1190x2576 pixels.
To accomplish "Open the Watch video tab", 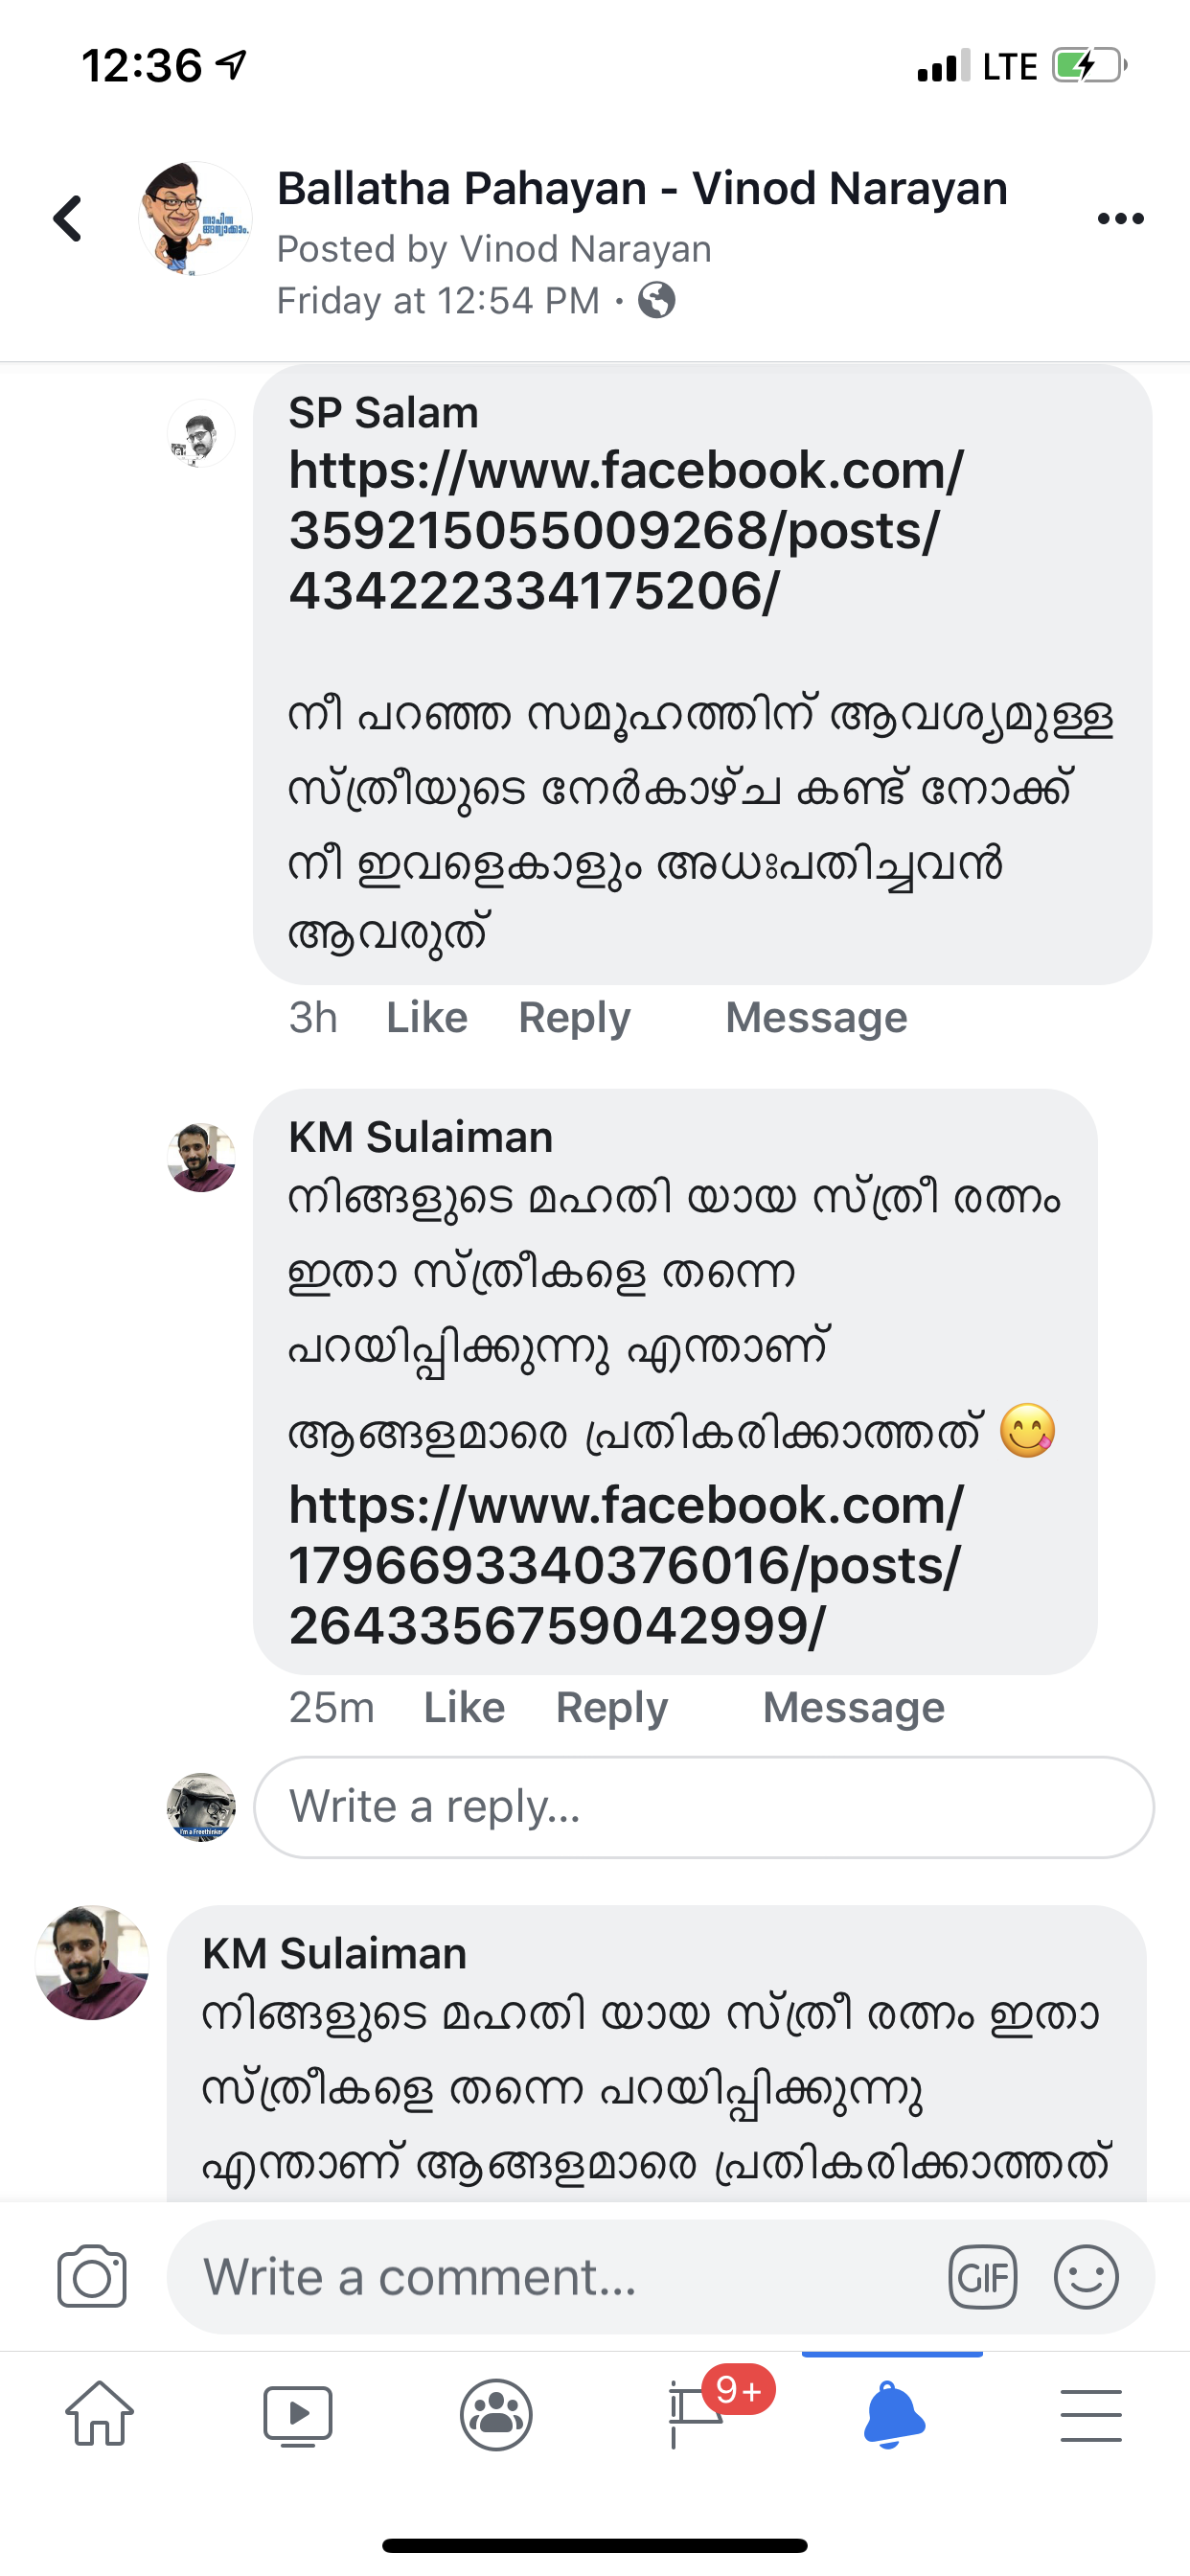I will [x=297, y=2414].
